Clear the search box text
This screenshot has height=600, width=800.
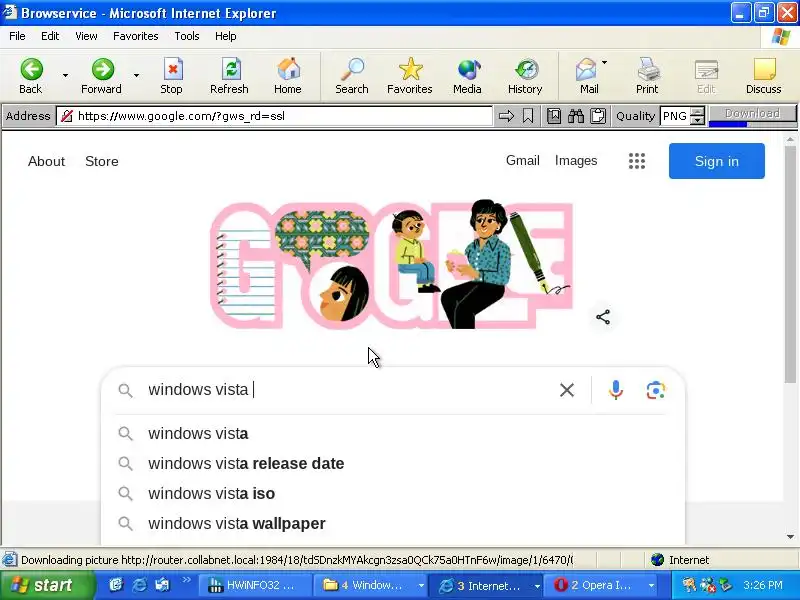(567, 390)
